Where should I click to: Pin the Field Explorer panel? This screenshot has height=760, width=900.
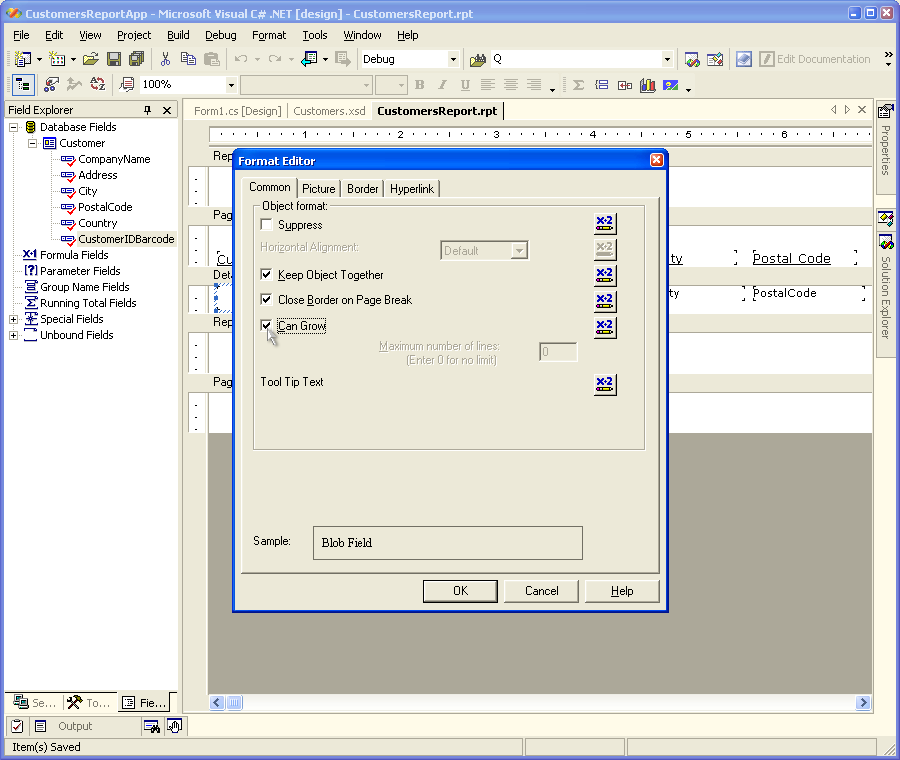(148, 110)
